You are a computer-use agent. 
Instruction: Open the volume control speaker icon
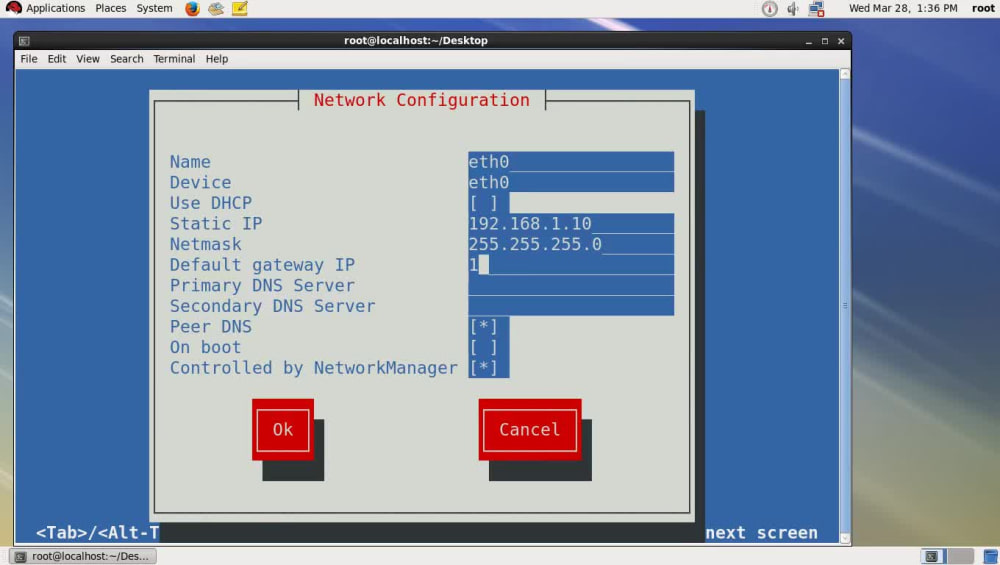click(793, 8)
